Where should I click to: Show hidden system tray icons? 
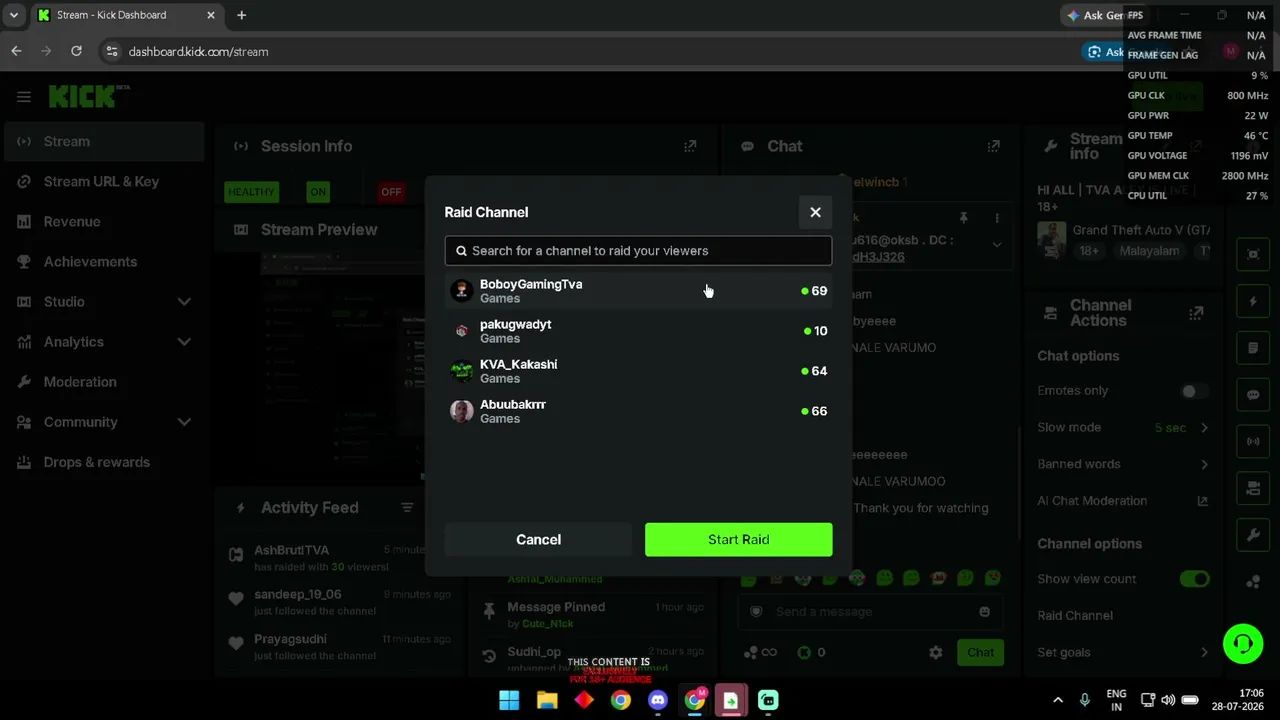pos(1058,700)
